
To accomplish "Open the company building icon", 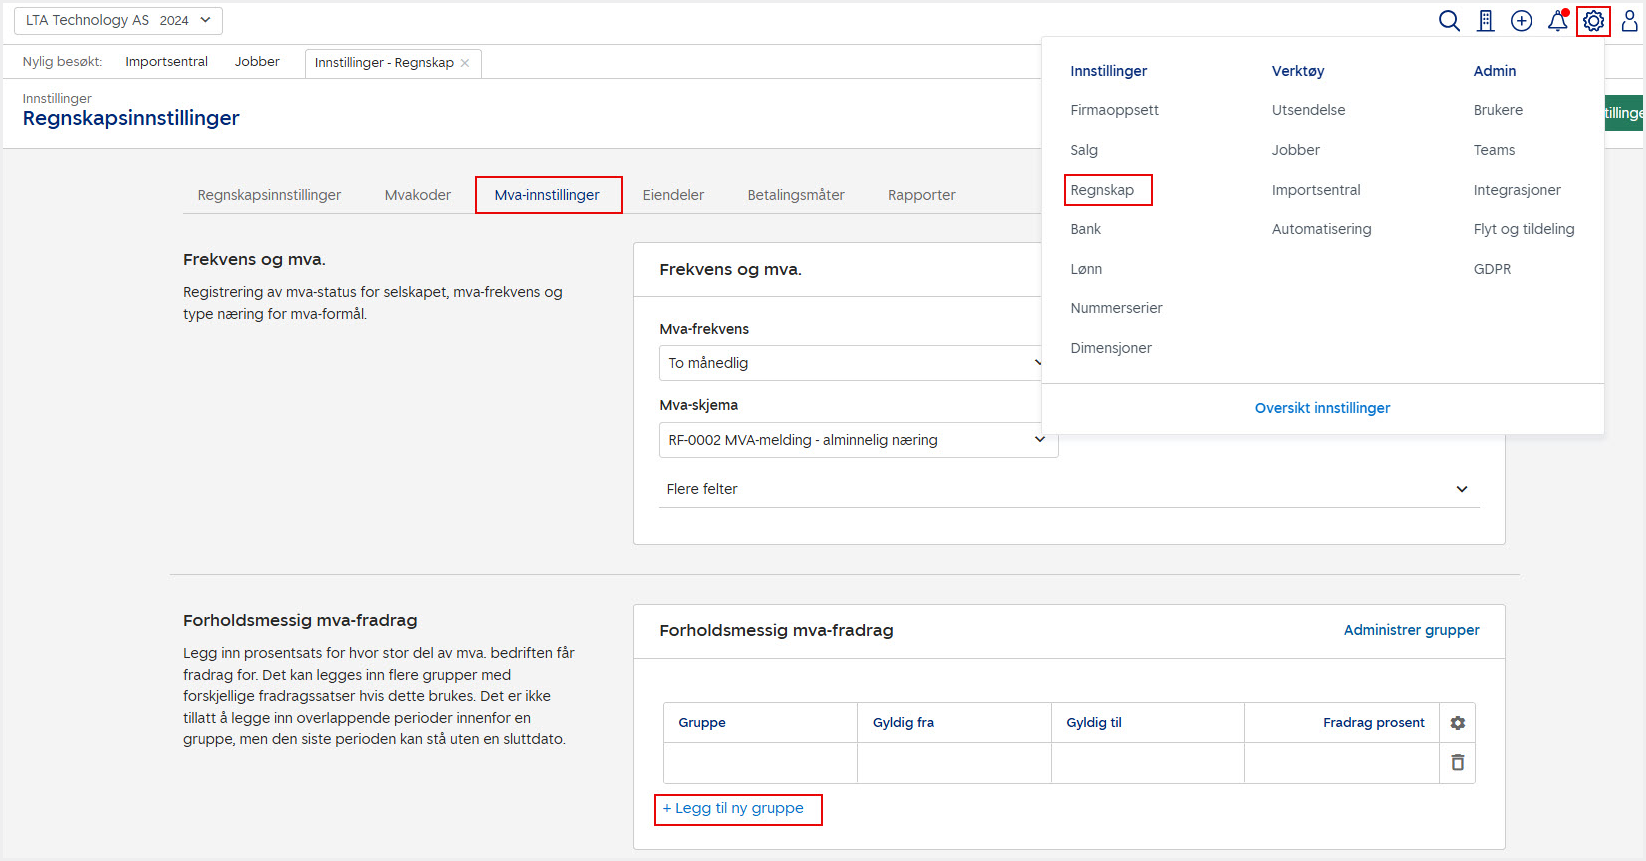I will coord(1486,21).
